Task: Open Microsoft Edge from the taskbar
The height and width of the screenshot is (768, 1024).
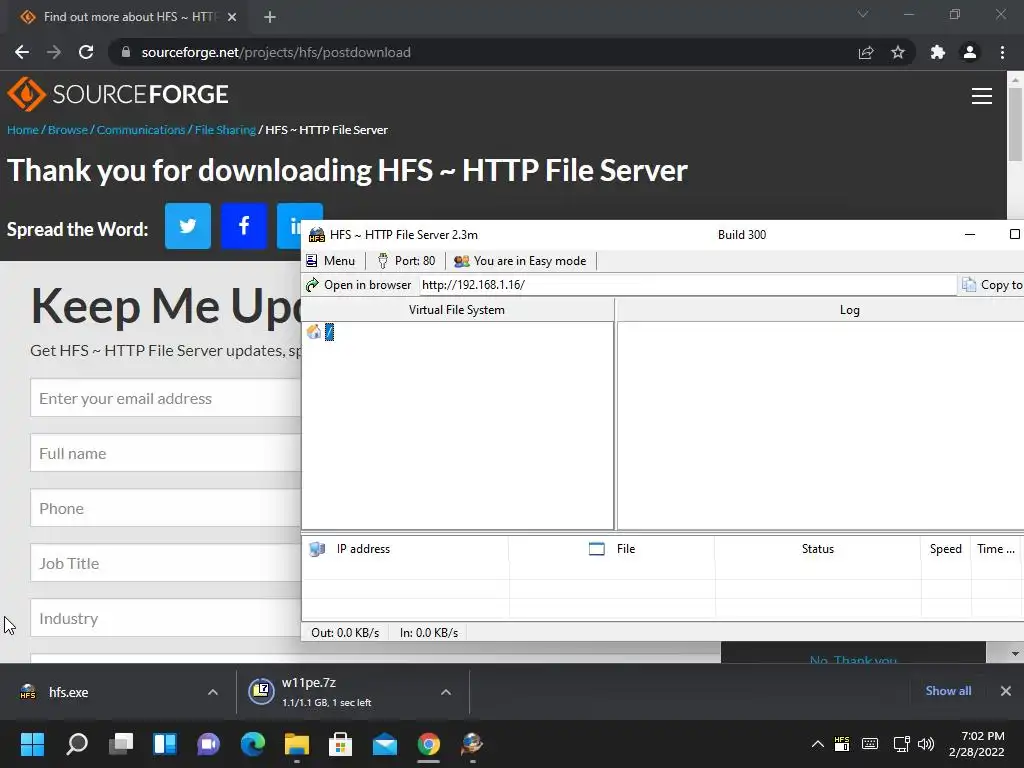Action: [x=253, y=744]
